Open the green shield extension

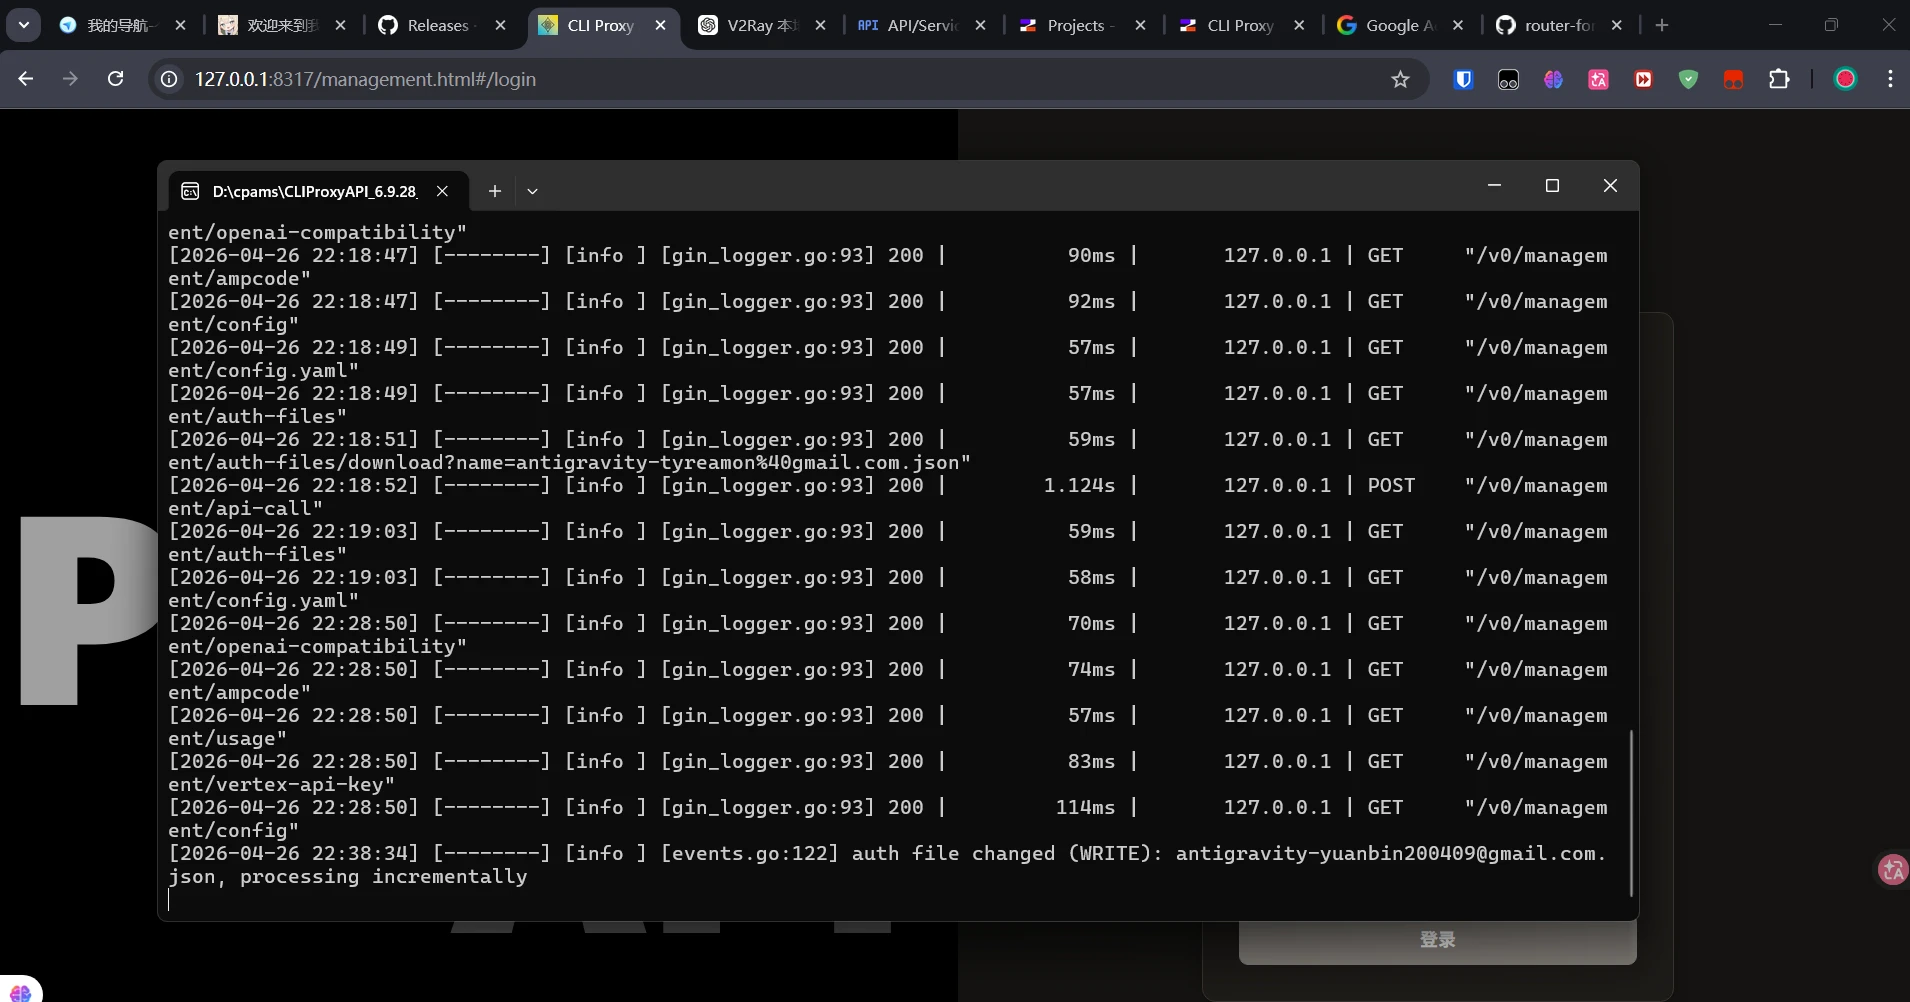(x=1688, y=79)
